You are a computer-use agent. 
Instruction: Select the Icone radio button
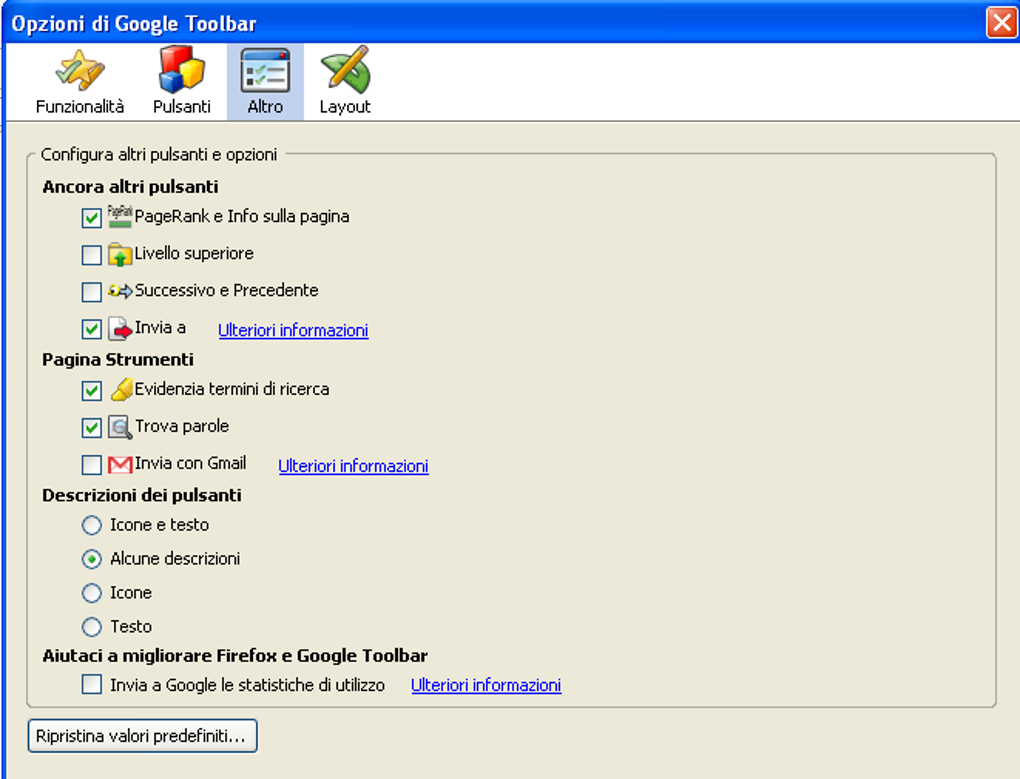(92, 592)
